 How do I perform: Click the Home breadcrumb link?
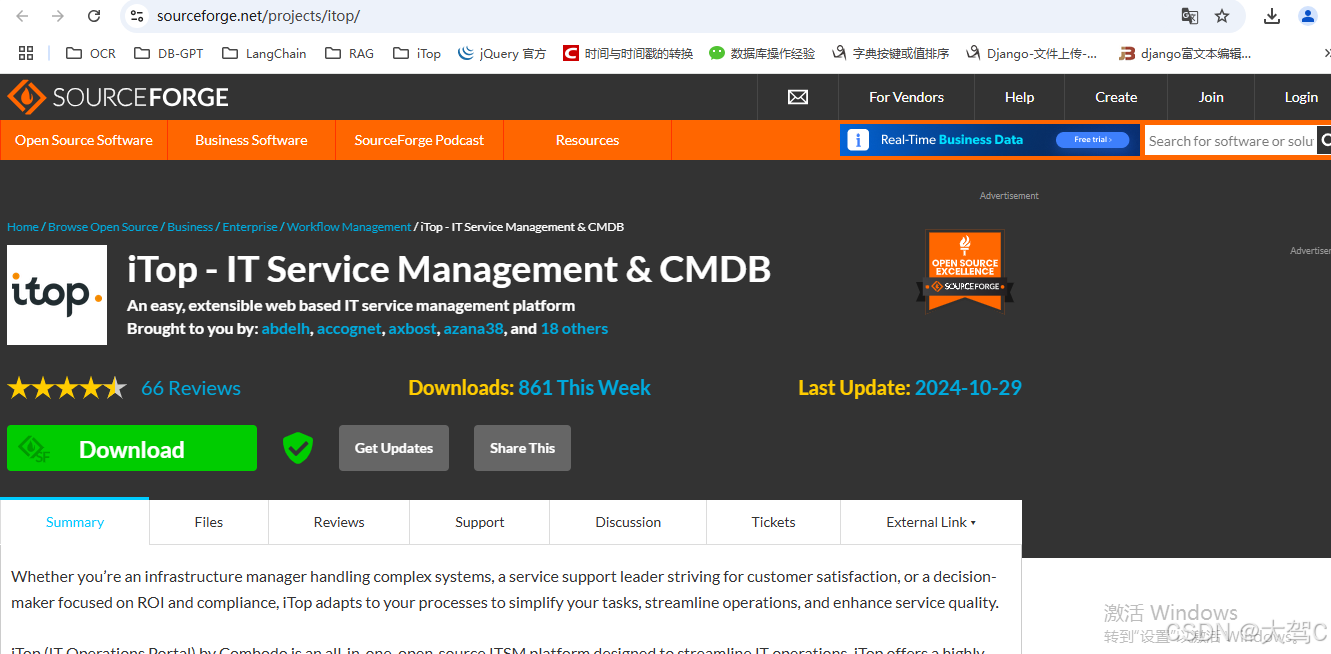click(23, 227)
